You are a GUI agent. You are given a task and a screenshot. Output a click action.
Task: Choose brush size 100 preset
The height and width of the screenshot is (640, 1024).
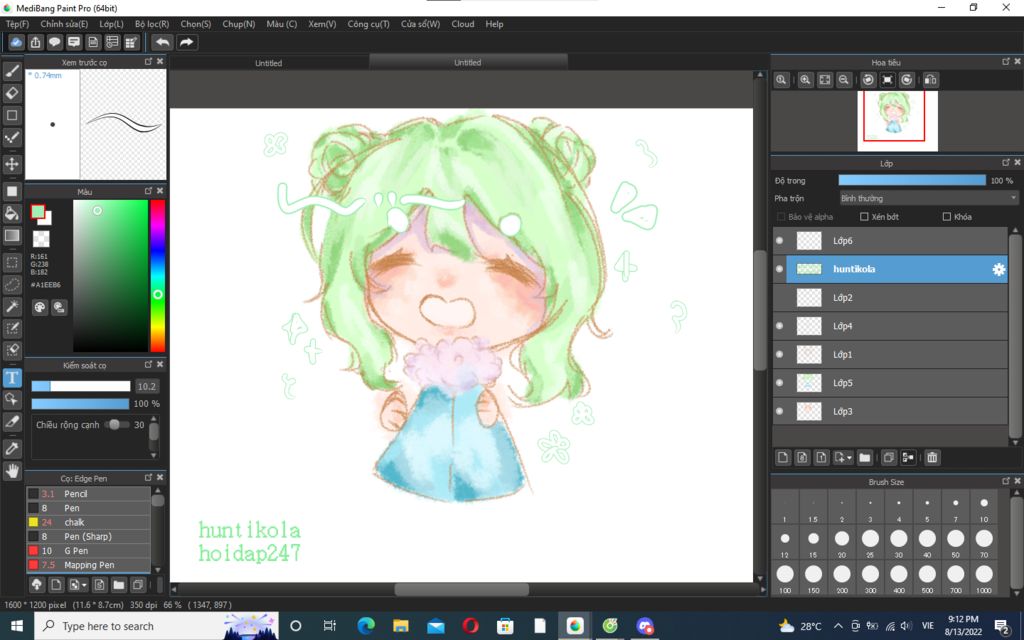point(785,578)
